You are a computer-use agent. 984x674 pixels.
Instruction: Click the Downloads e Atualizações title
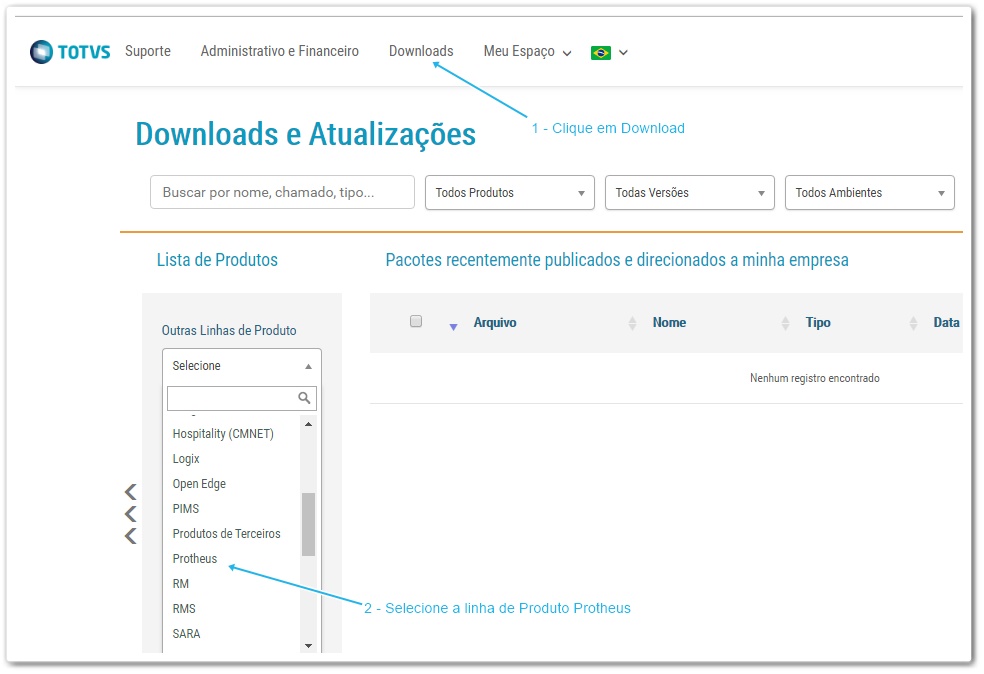pyautogui.click(x=306, y=134)
